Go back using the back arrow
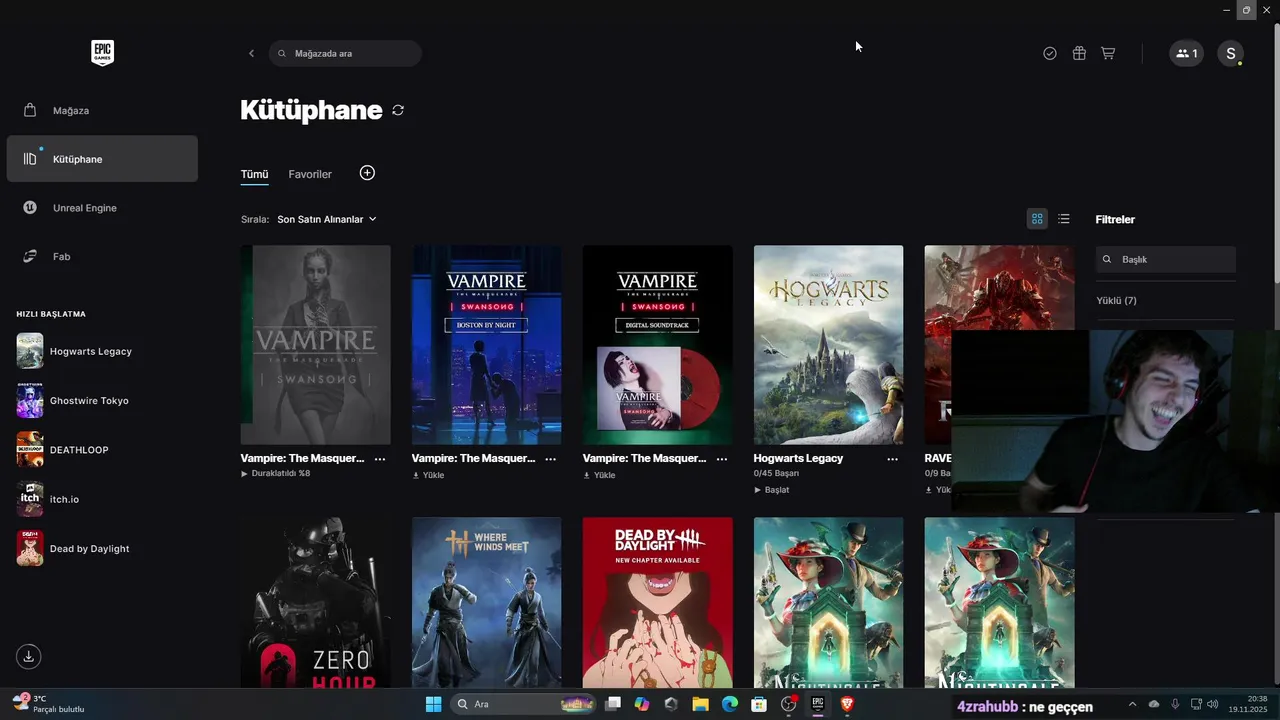1280x720 pixels. 251,53
